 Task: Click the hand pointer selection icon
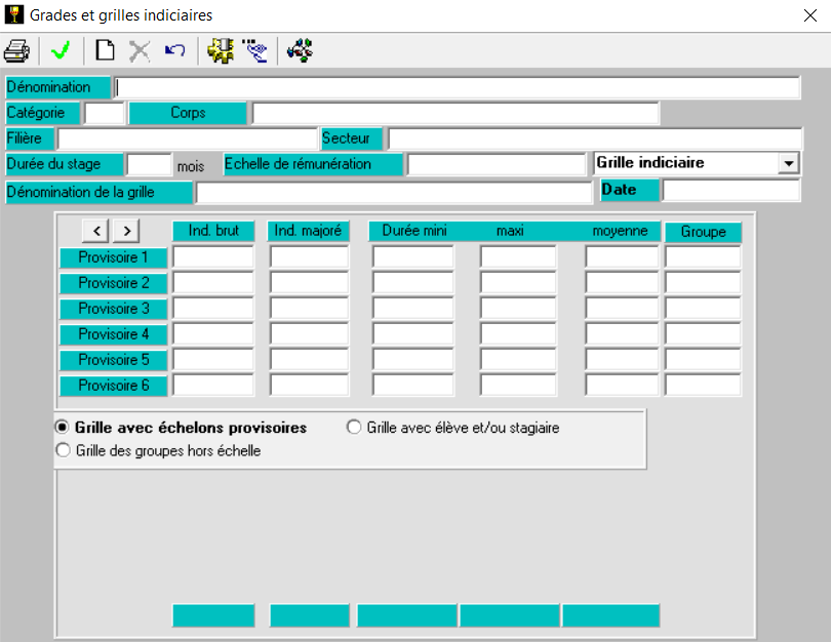[x=255, y=50]
